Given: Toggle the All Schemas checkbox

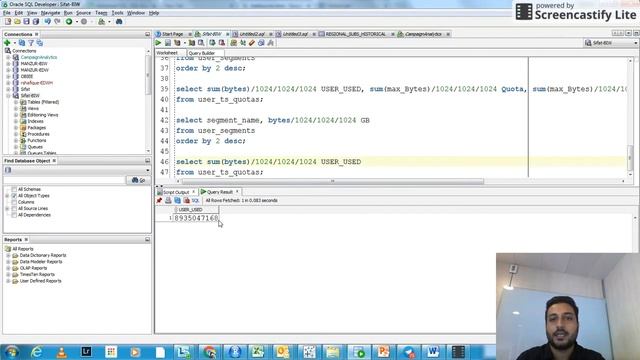Looking at the screenshot, I should click(x=14, y=189).
